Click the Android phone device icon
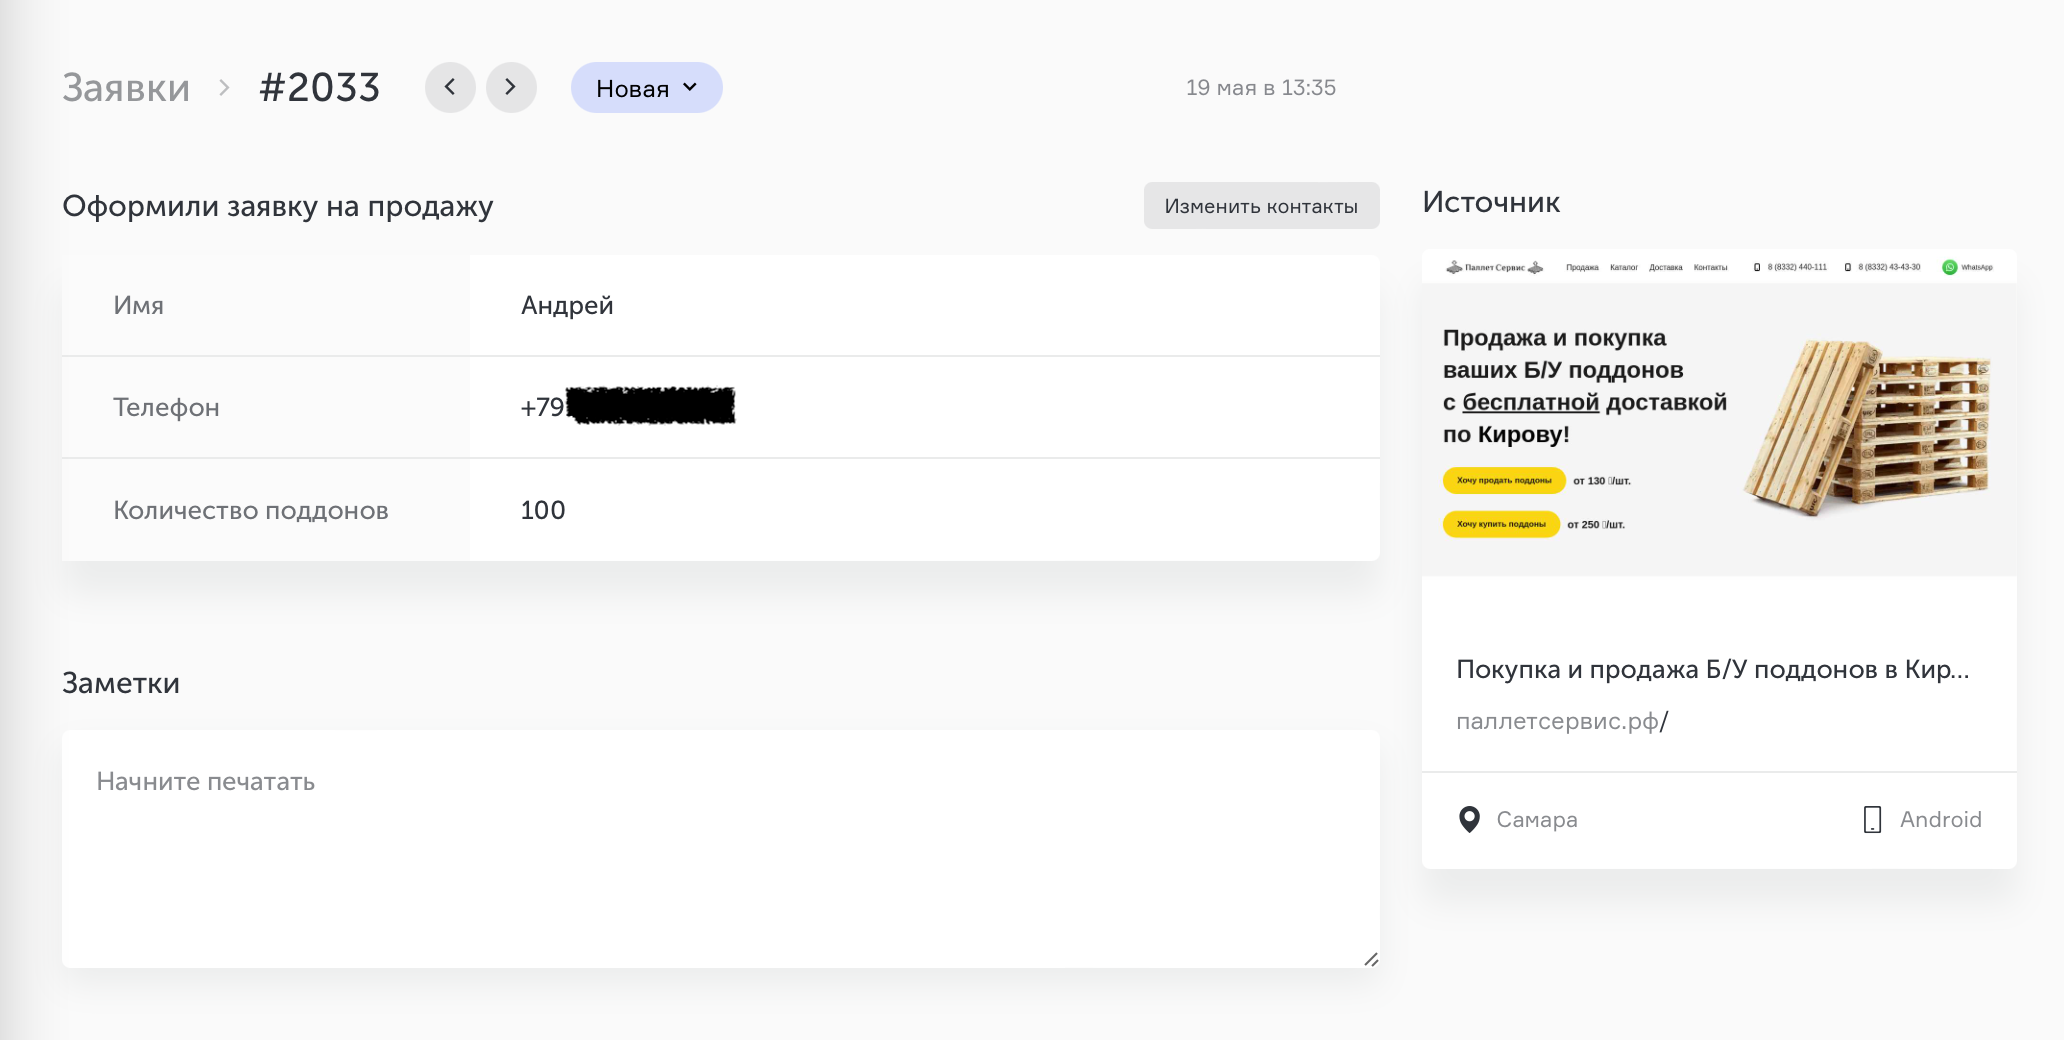This screenshot has width=2064, height=1040. 1872,820
